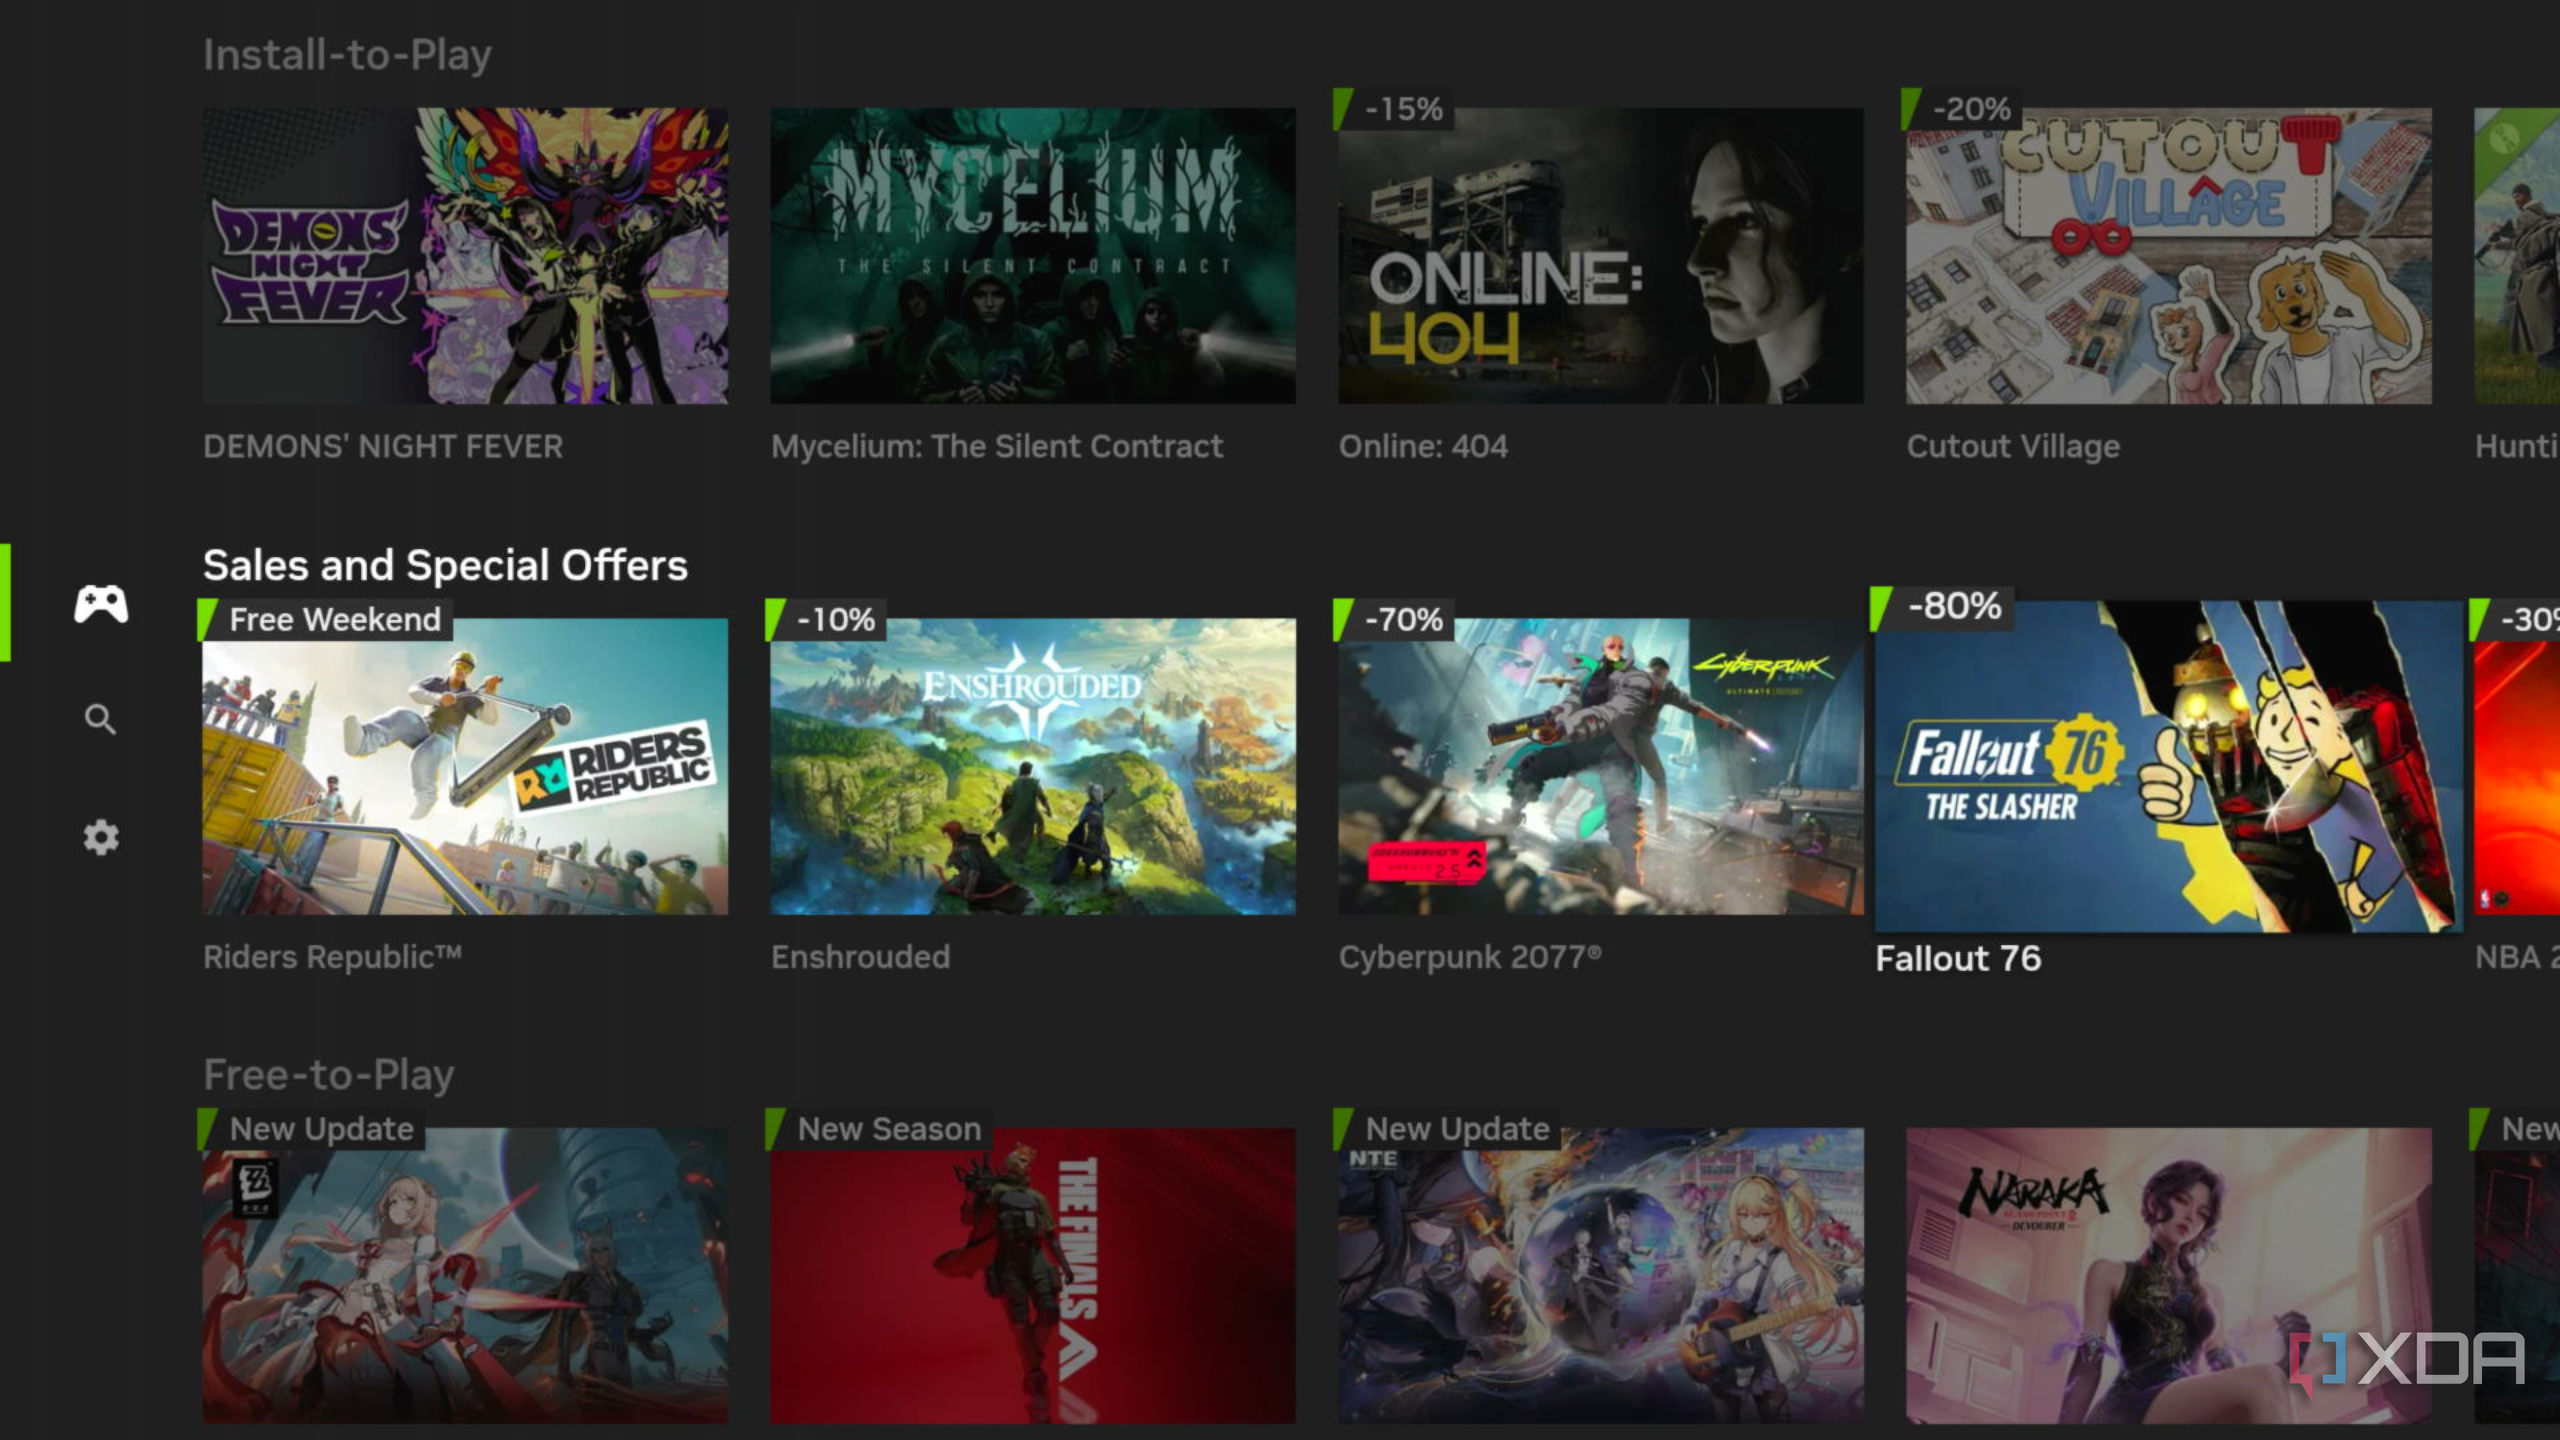Open the Settings gear icon in sidebar
Screen dimensions: 2560x1440
pyautogui.click(x=100, y=837)
